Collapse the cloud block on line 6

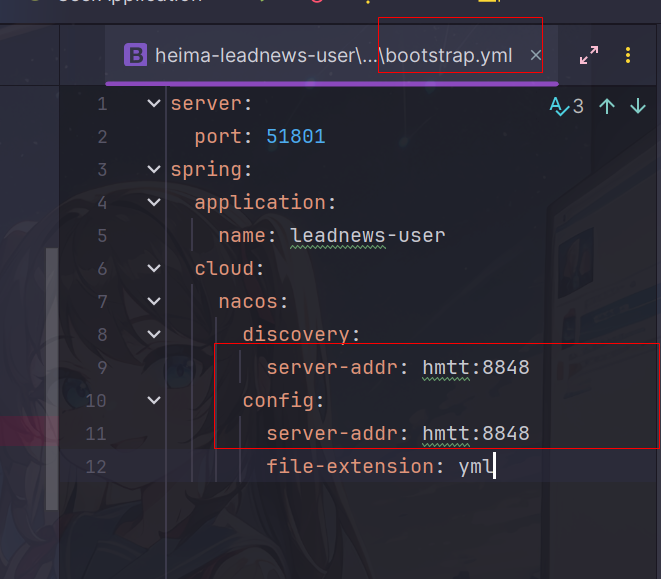[154, 268]
